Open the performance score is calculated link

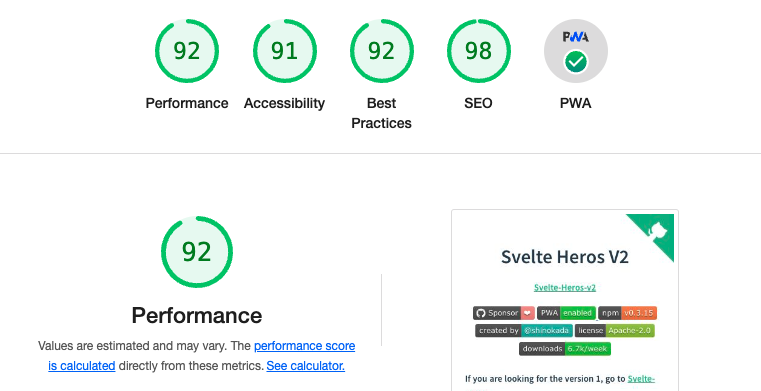tap(201, 356)
